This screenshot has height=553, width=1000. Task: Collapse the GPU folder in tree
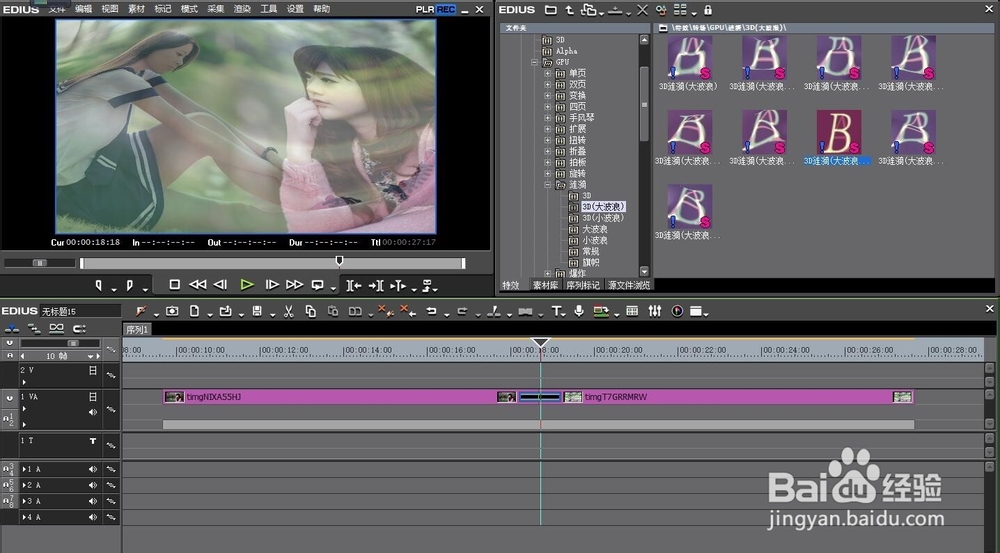[534, 62]
